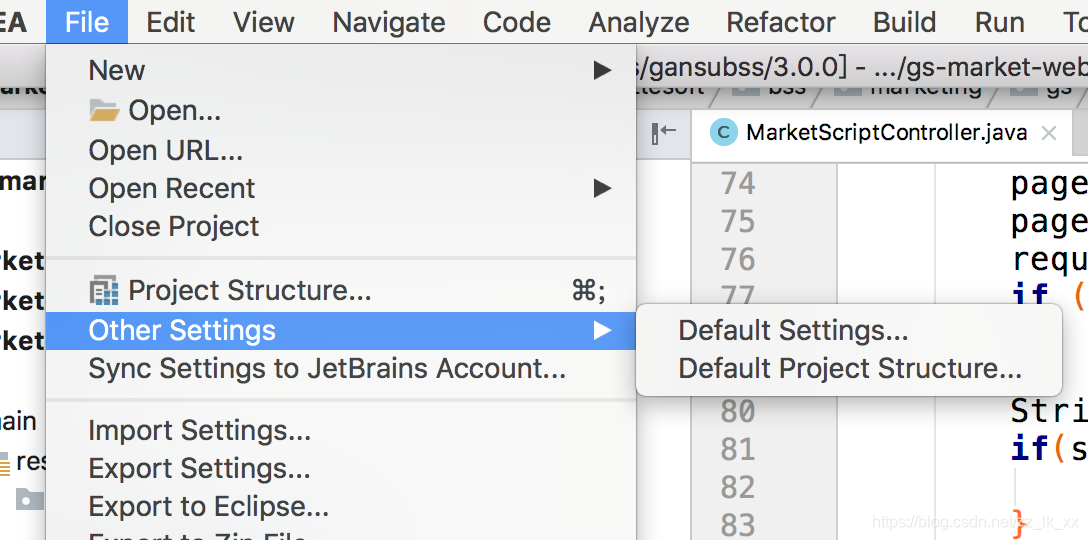This screenshot has height=540, width=1088.
Task: Click the 'page' code on line 74
Action: 1049,184
